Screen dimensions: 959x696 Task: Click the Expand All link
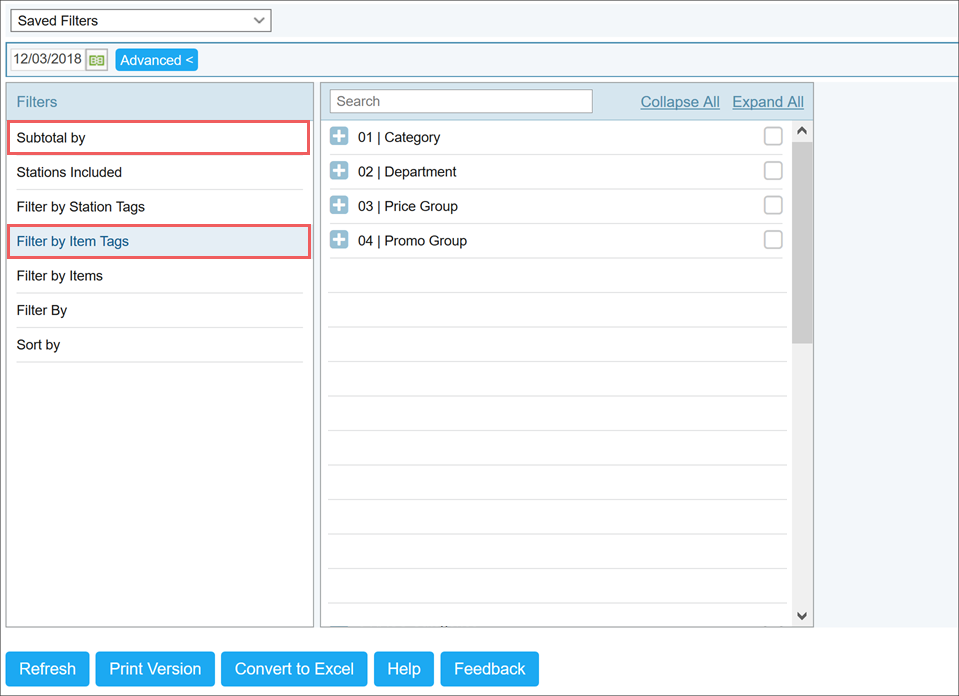pos(767,101)
